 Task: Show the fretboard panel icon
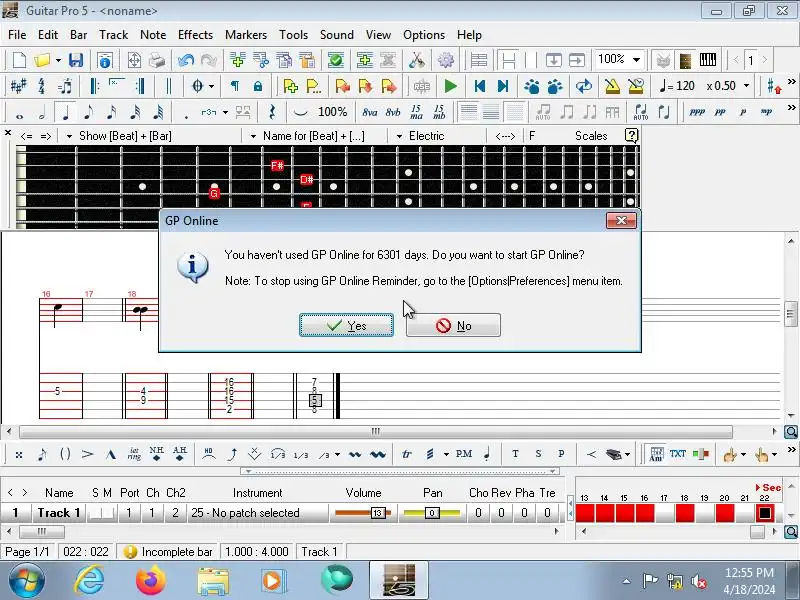[x=685, y=60]
